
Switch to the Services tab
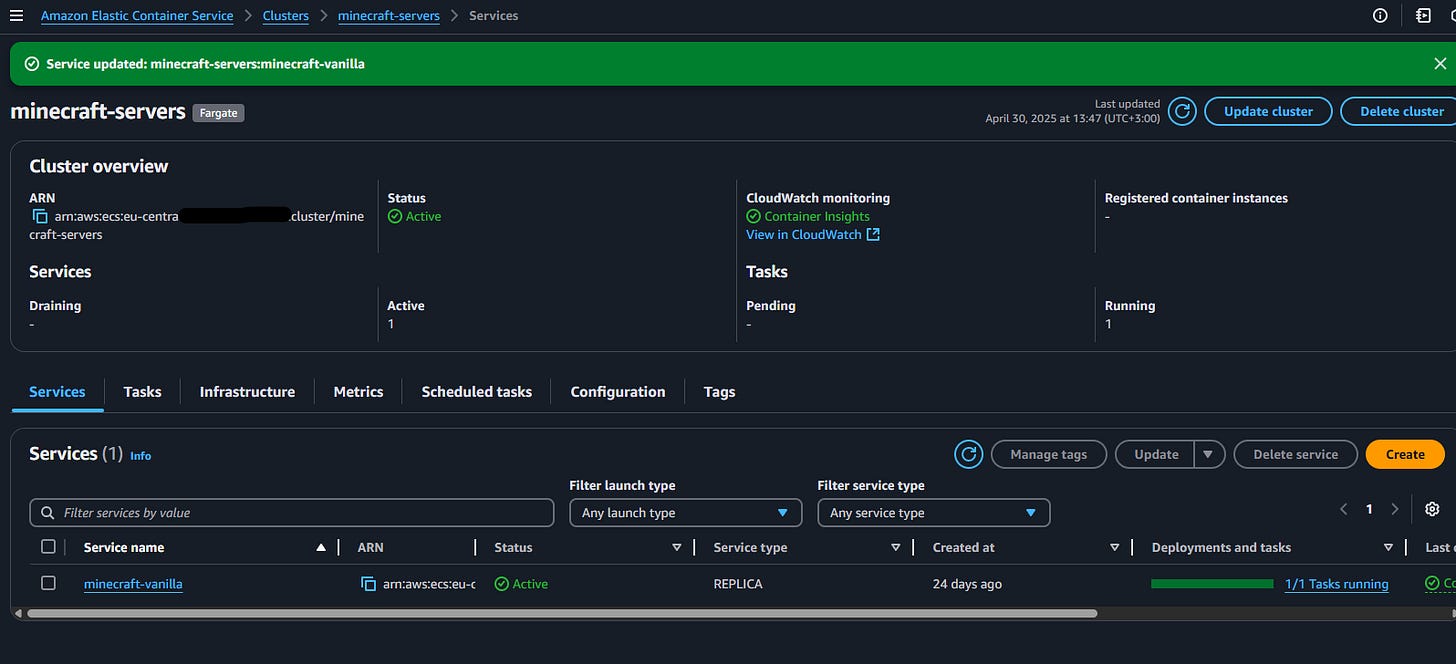pos(57,392)
